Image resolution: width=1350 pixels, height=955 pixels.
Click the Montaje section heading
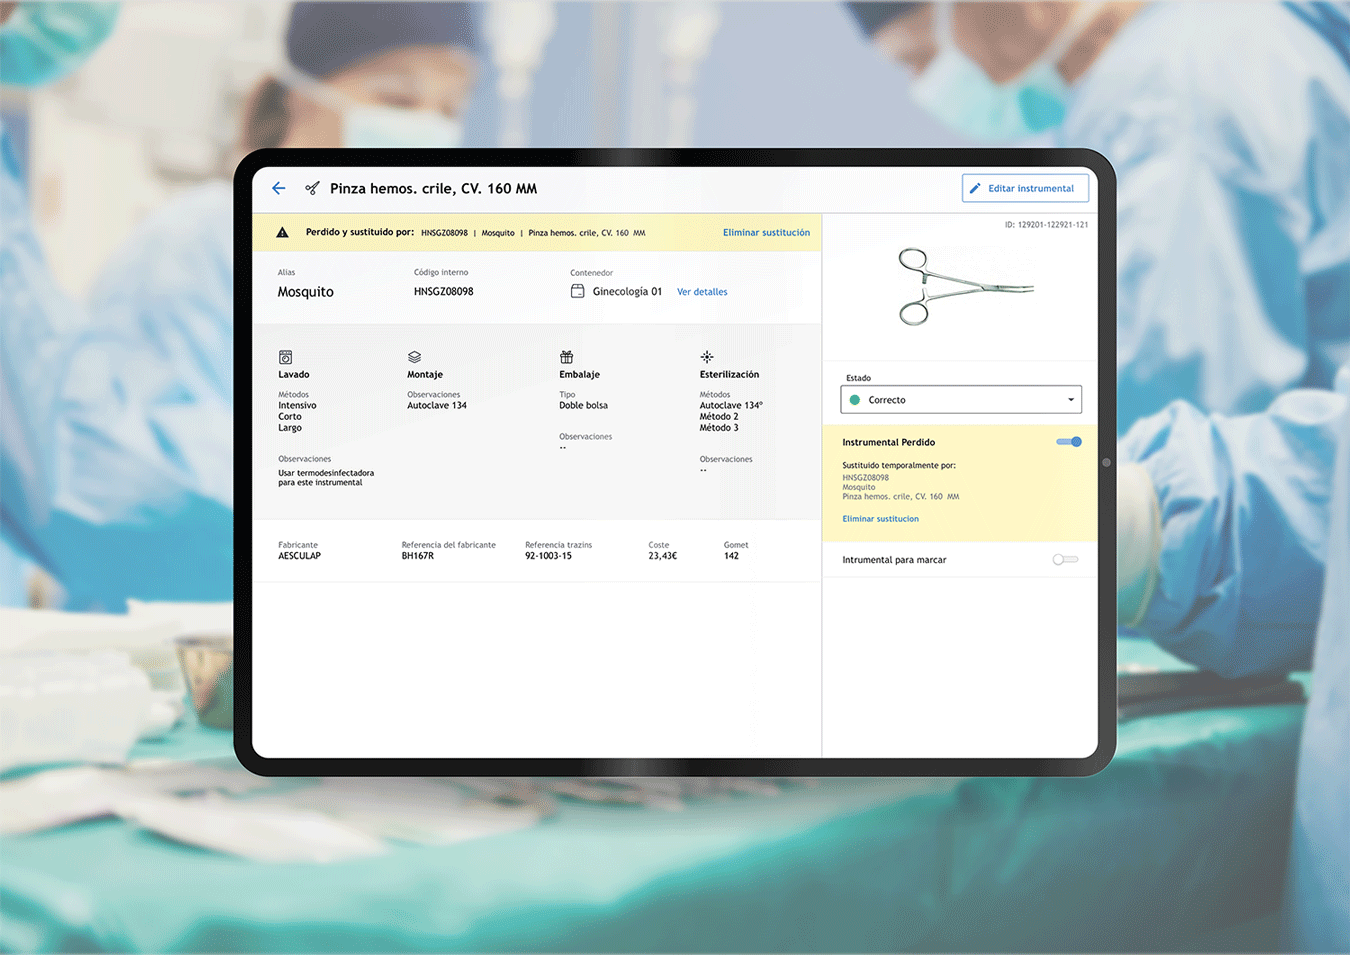[425, 375]
